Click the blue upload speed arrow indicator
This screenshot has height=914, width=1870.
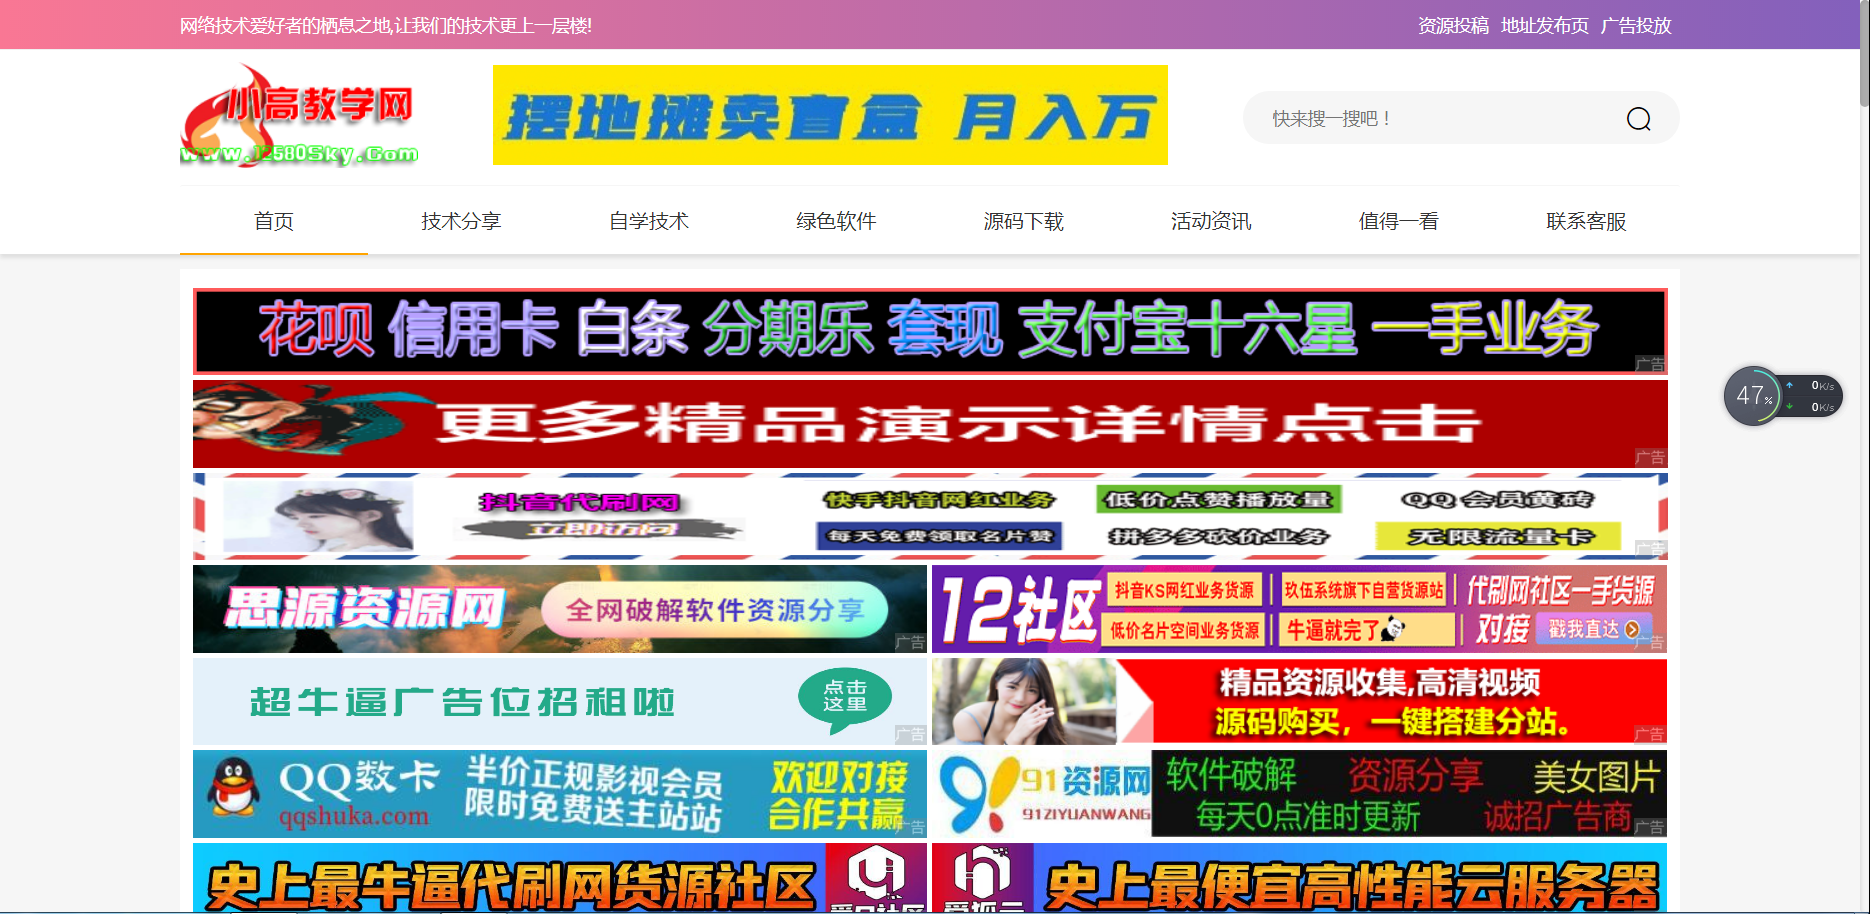coord(1790,383)
